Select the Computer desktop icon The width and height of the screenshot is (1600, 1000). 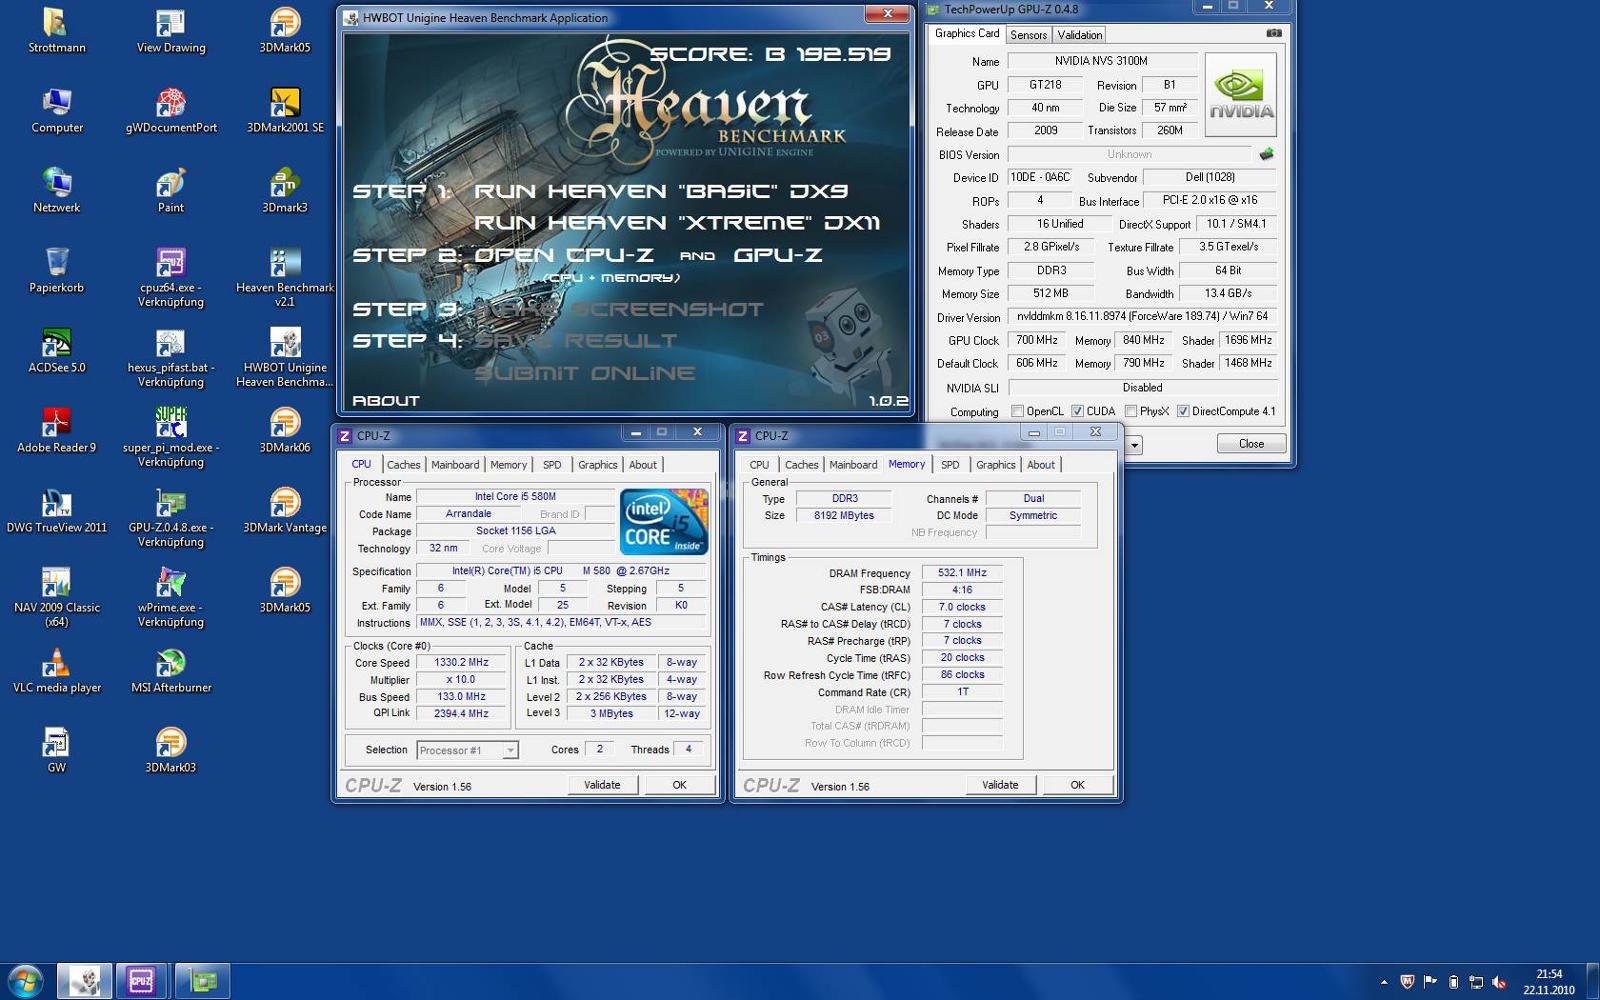(x=56, y=110)
